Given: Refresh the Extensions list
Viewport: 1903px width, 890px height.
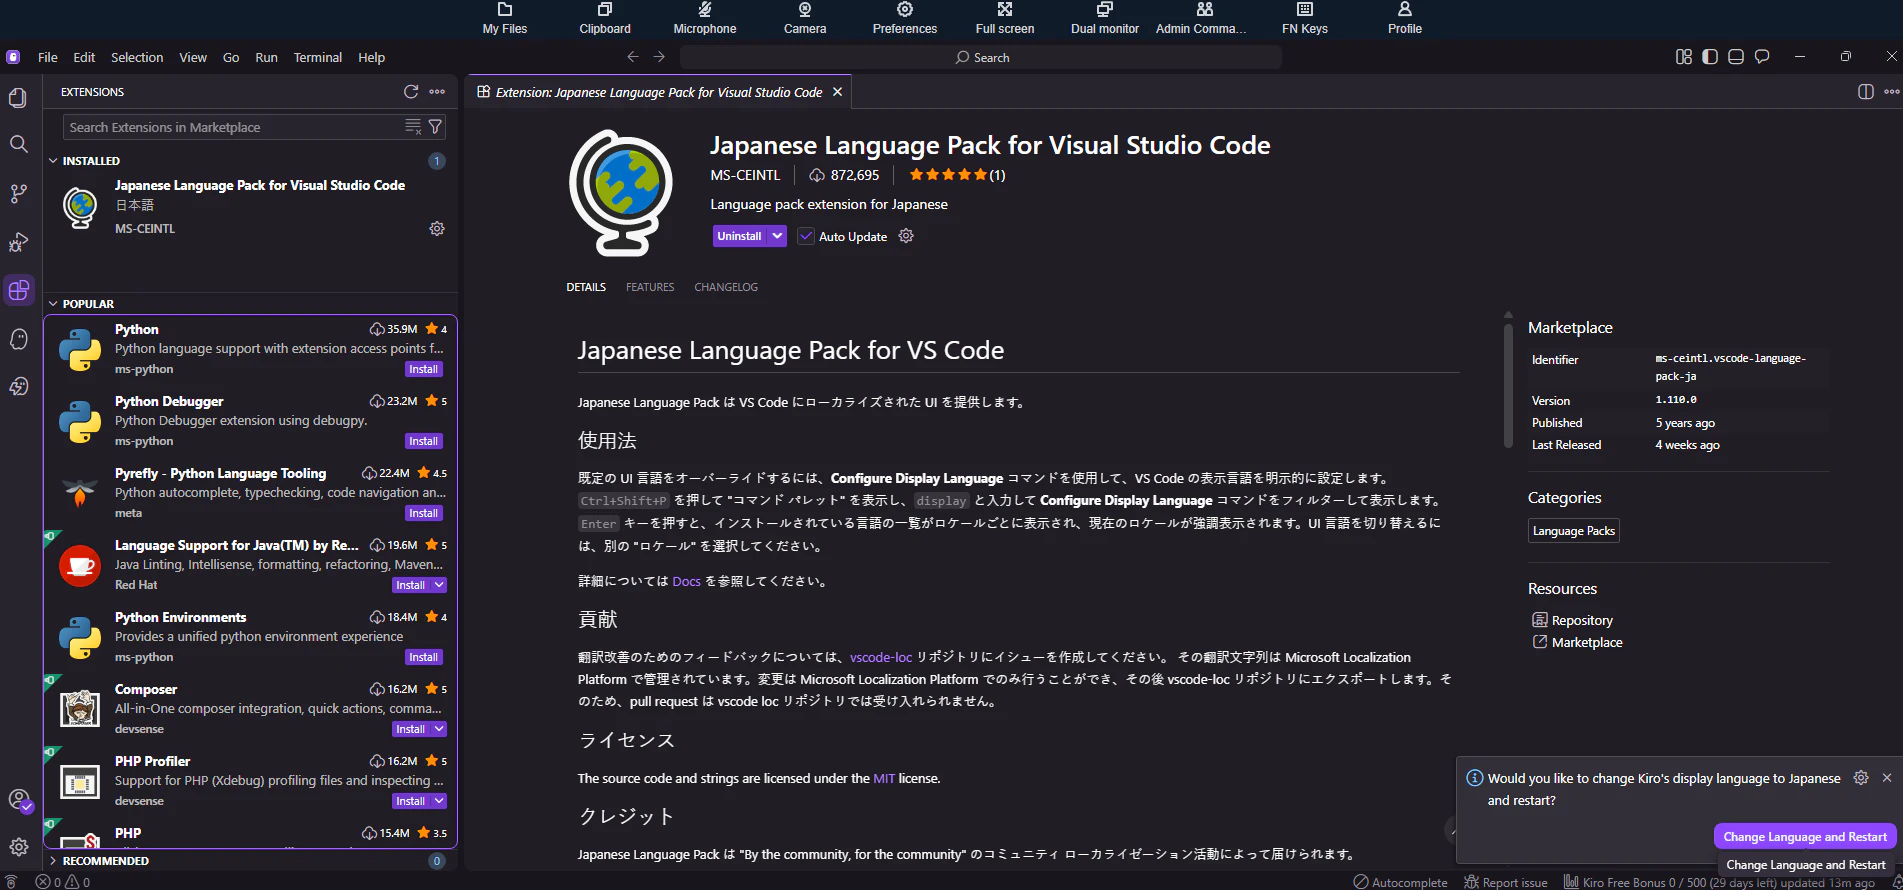Looking at the screenshot, I should coord(411,92).
